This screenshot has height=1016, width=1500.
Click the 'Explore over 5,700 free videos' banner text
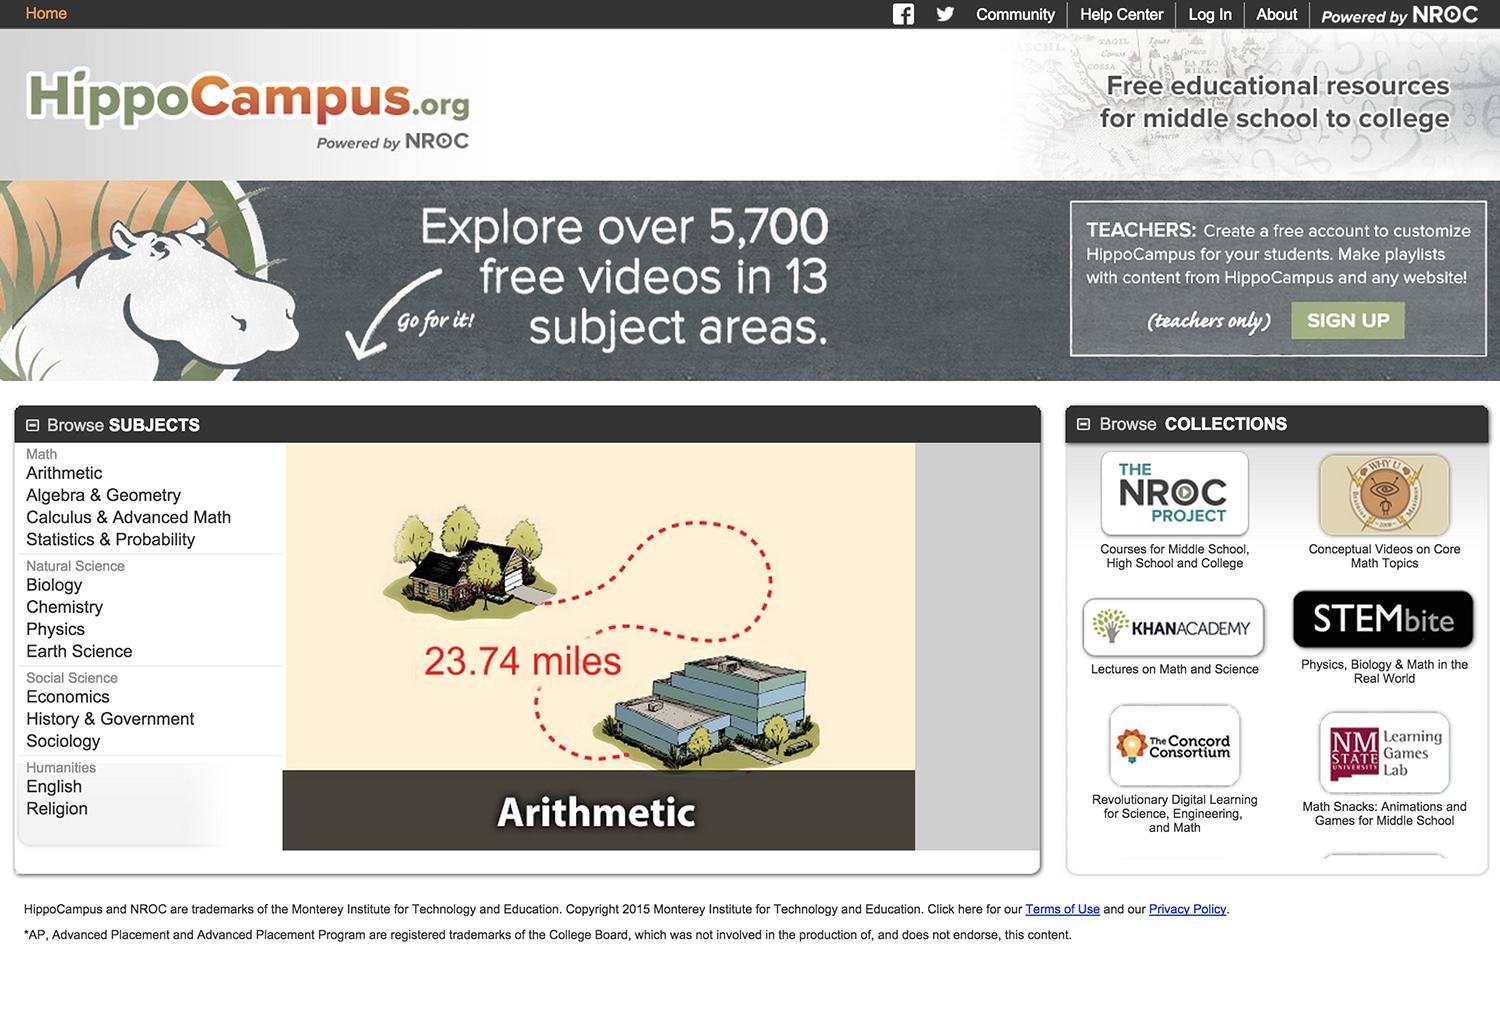pos(625,277)
